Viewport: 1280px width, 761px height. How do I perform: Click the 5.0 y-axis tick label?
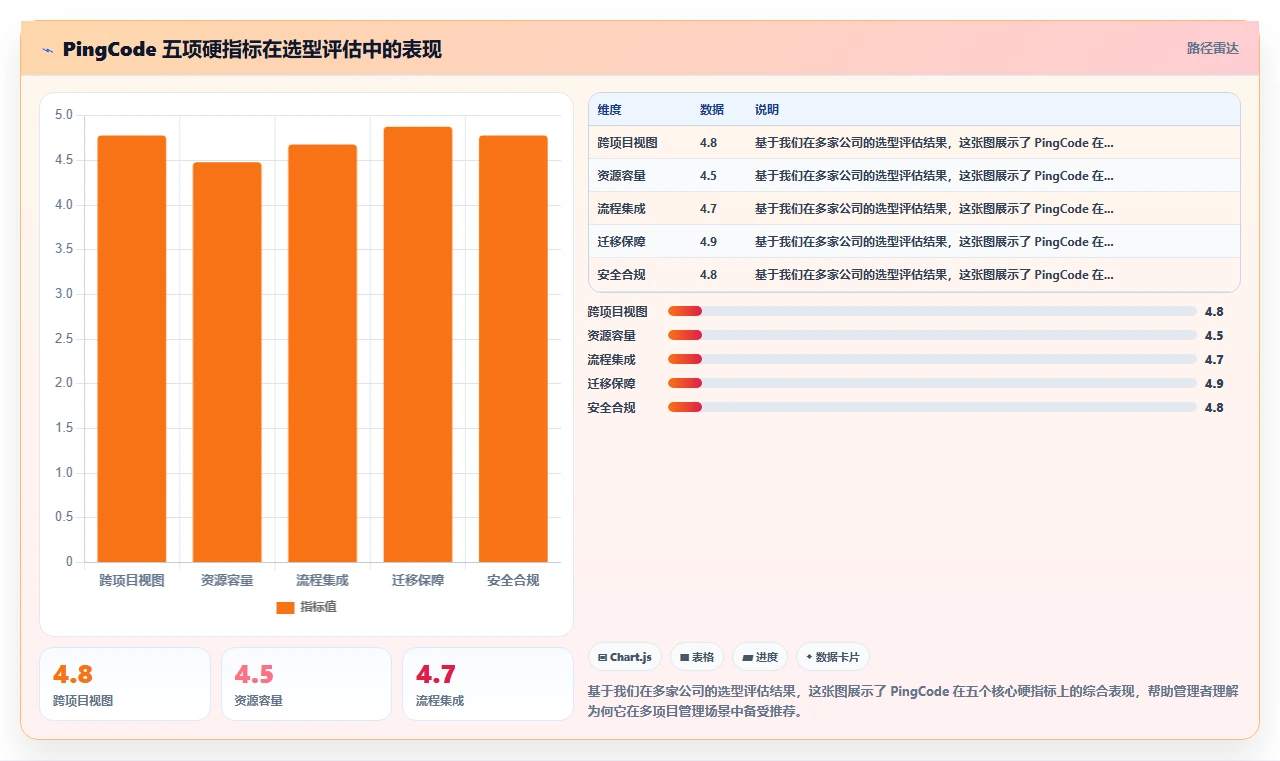64,115
